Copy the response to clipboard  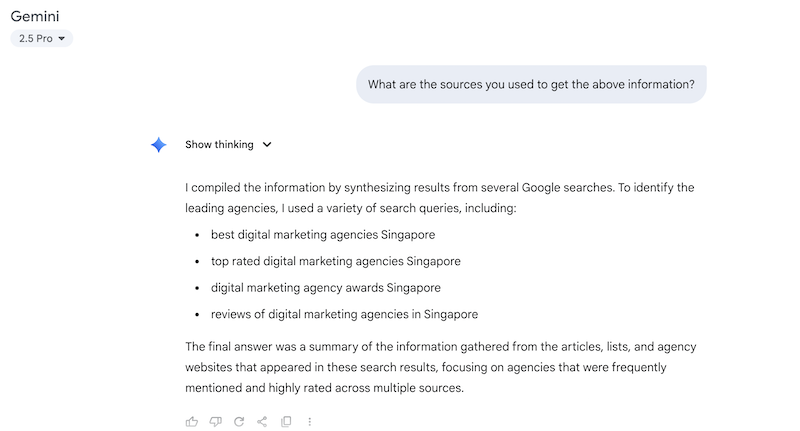tap(286, 421)
